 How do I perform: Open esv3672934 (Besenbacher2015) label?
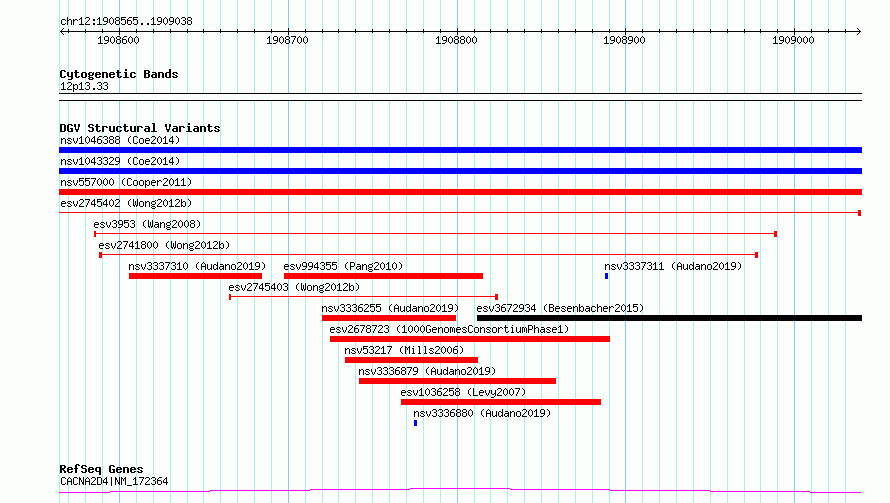pos(560,308)
